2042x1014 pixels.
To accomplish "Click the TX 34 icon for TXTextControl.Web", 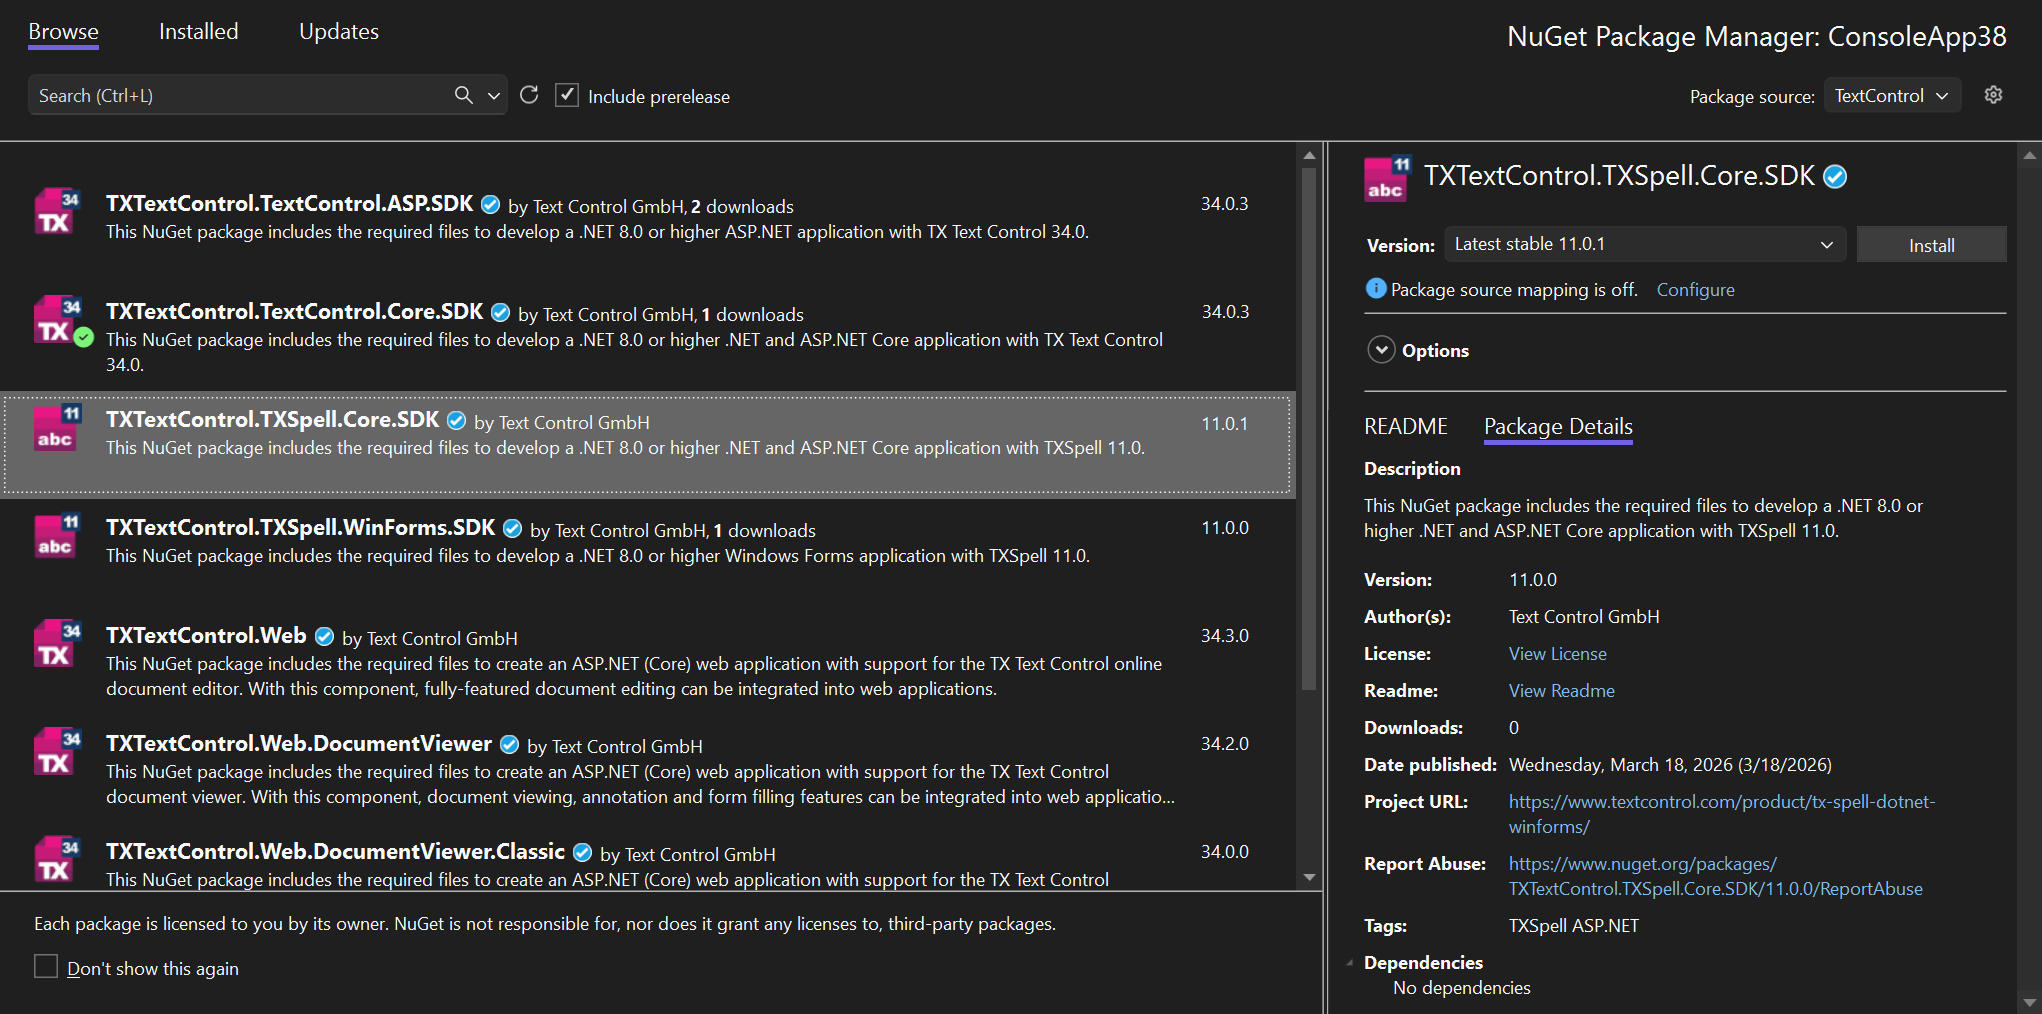I will [x=55, y=645].
